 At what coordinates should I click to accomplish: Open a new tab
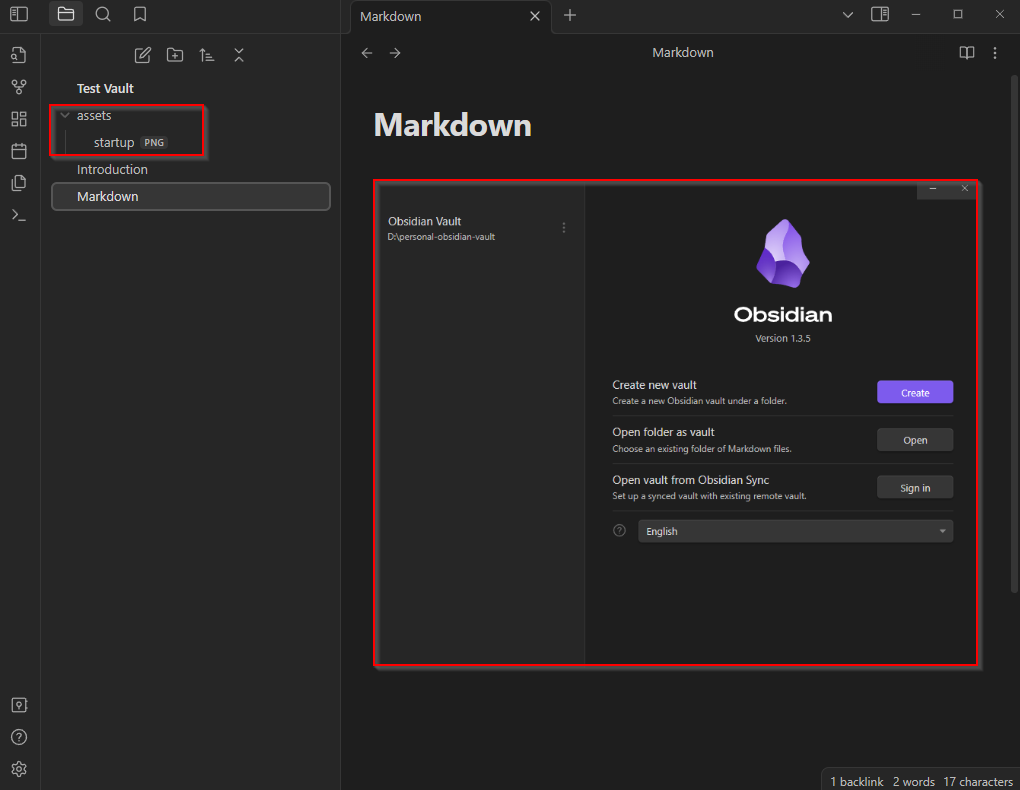(570, 15)
